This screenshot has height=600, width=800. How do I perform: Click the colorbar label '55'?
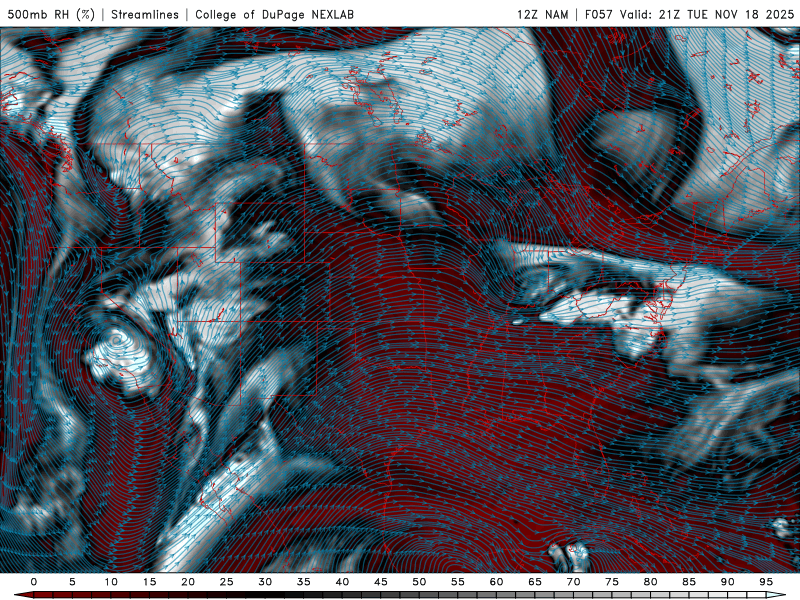[x=458, y=582]
